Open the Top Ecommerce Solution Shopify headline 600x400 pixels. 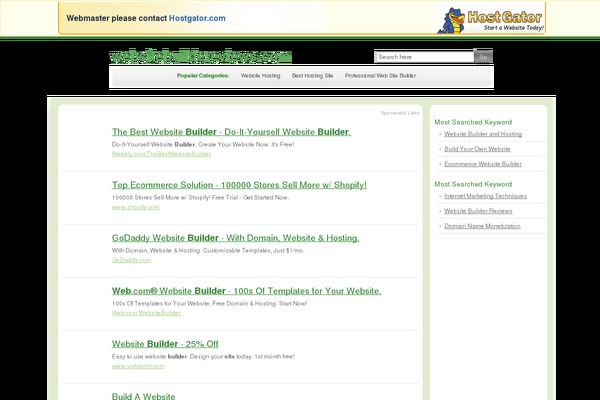point(239,185)
